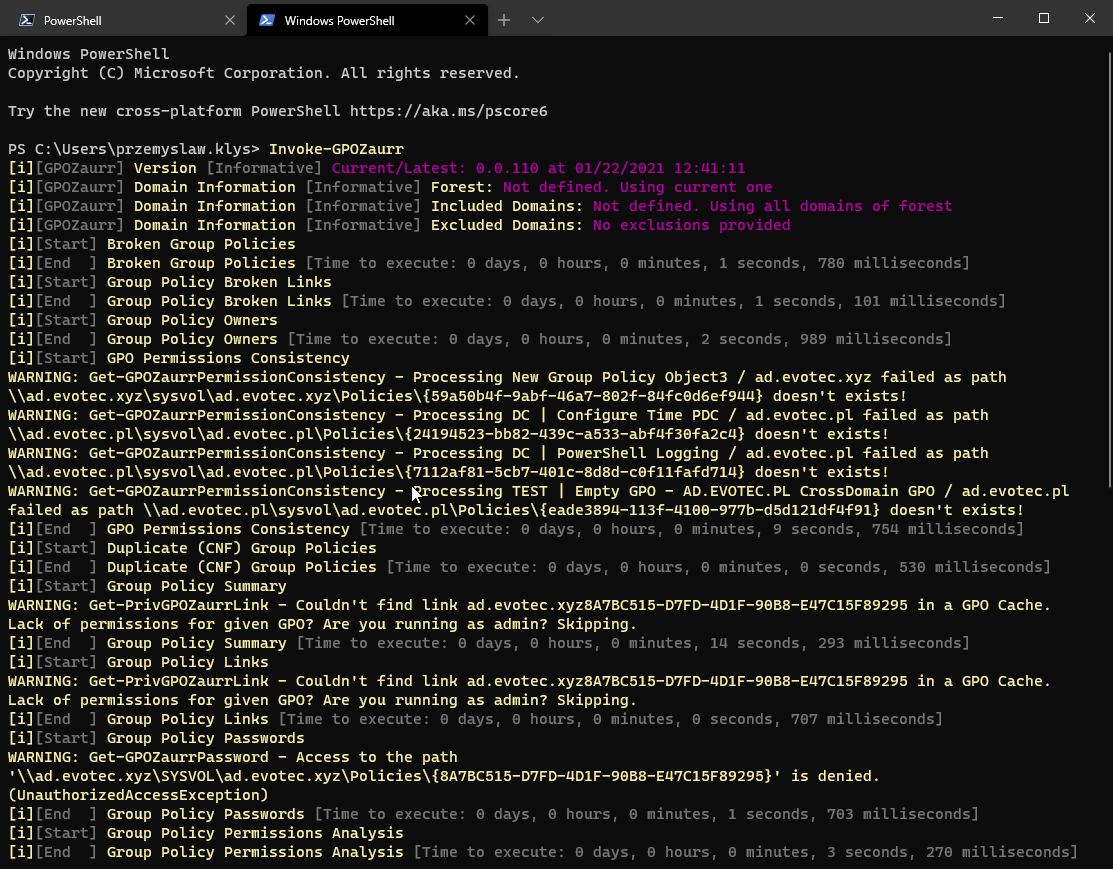Open a new tab with plus button
Viewport: 1113px width, 869px height.
click(504, 20)
